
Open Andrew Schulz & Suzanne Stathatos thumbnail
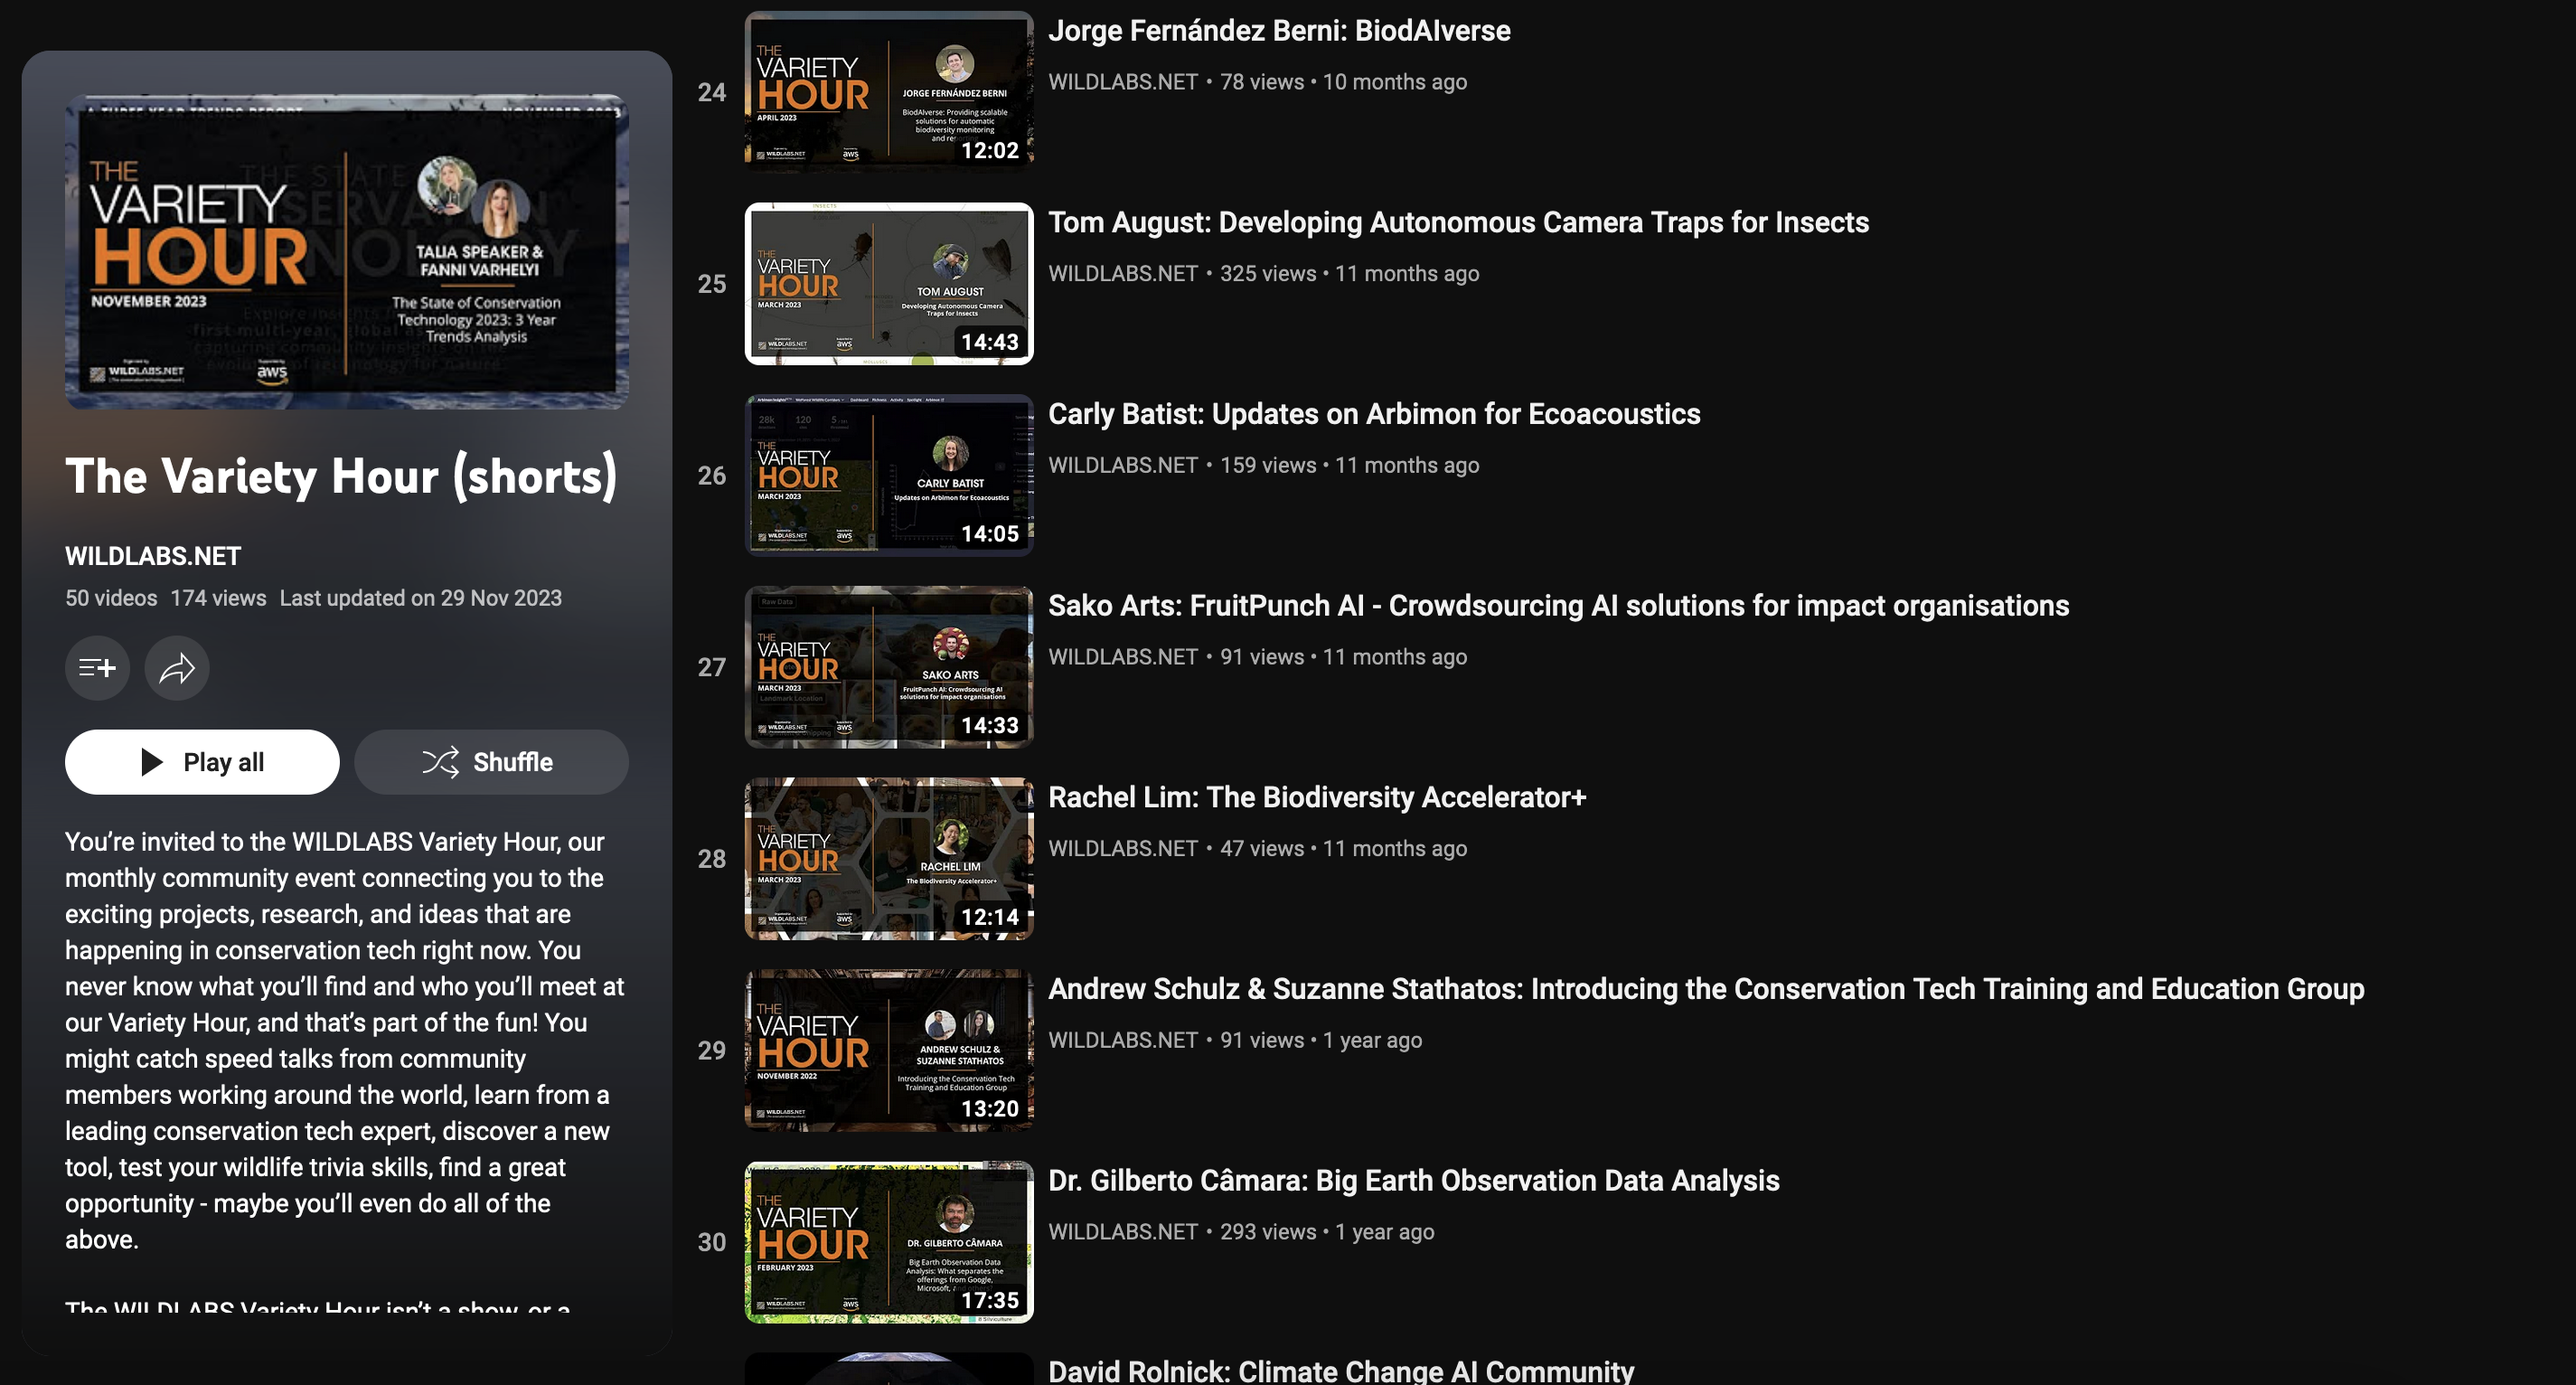pos(889,1050)
